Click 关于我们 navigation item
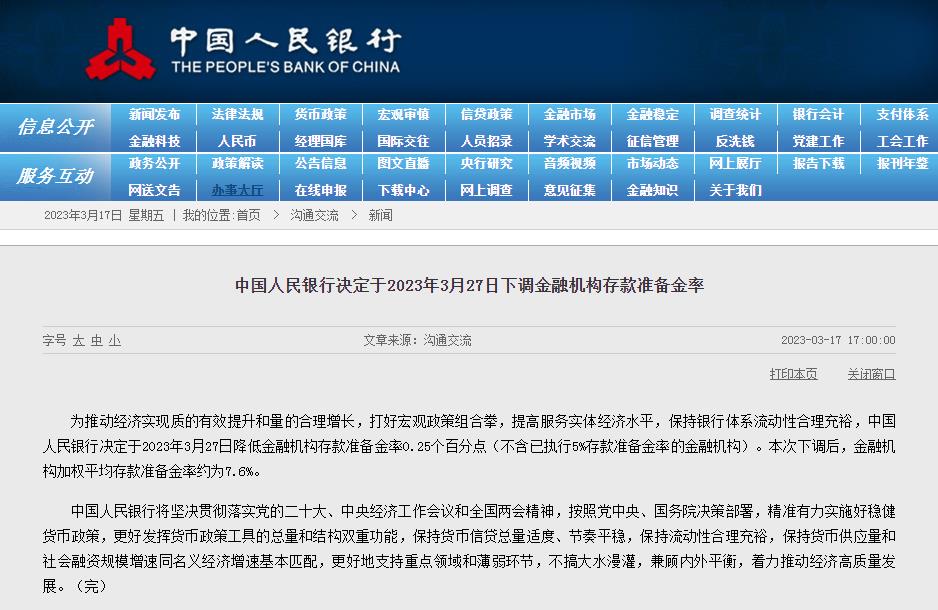 (735, 190)
